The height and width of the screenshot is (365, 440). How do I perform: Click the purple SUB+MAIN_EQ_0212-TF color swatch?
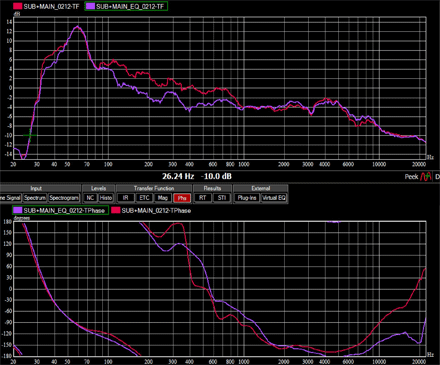coord(90,6)
